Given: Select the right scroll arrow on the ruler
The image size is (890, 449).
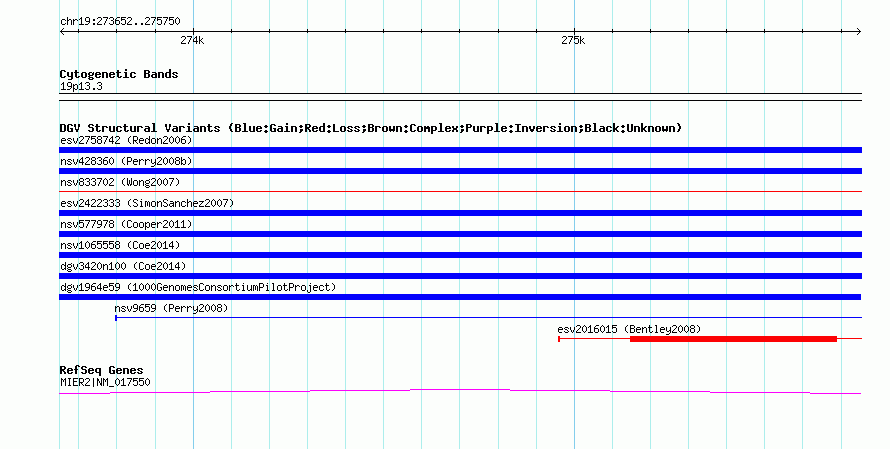Looking at the screenshot, I should click(x=858, y=32).
